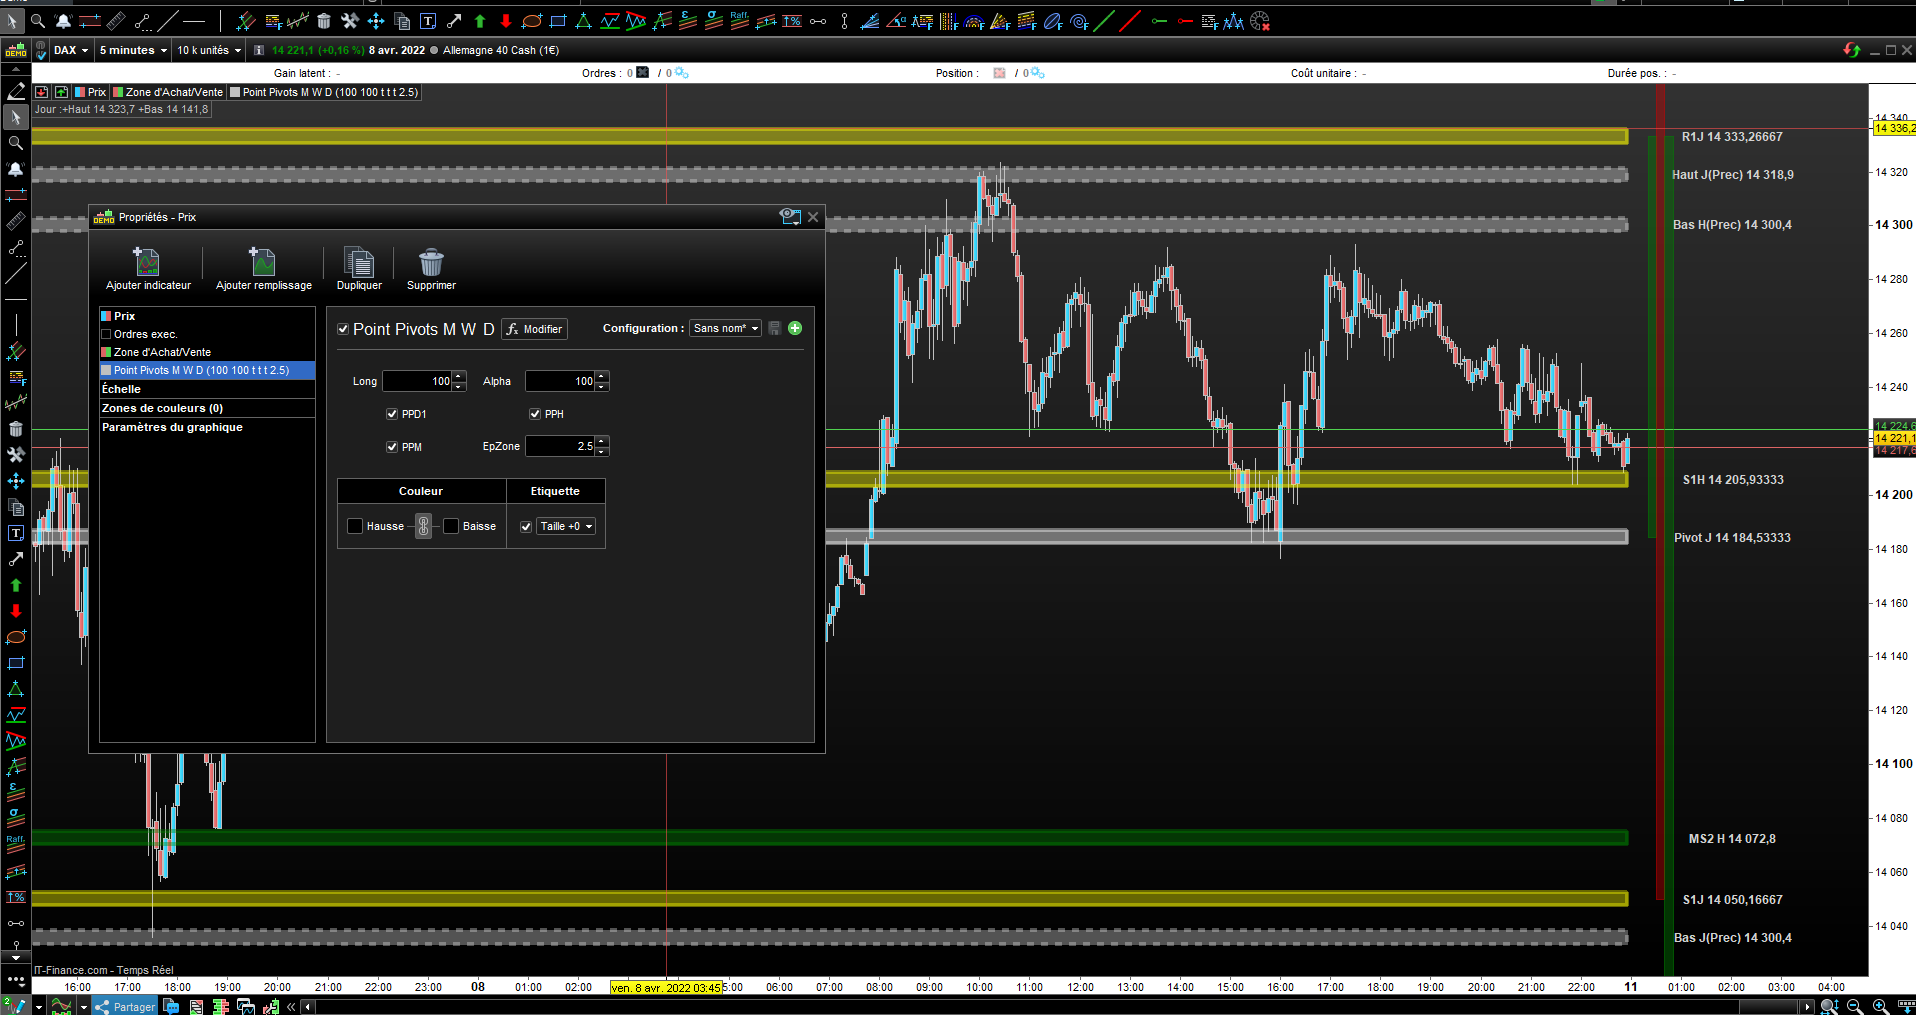Viewport: 1916px width, 1015px height.
Task: Click Point Pivots M W D label in chart header
Action: pos(324,92)
